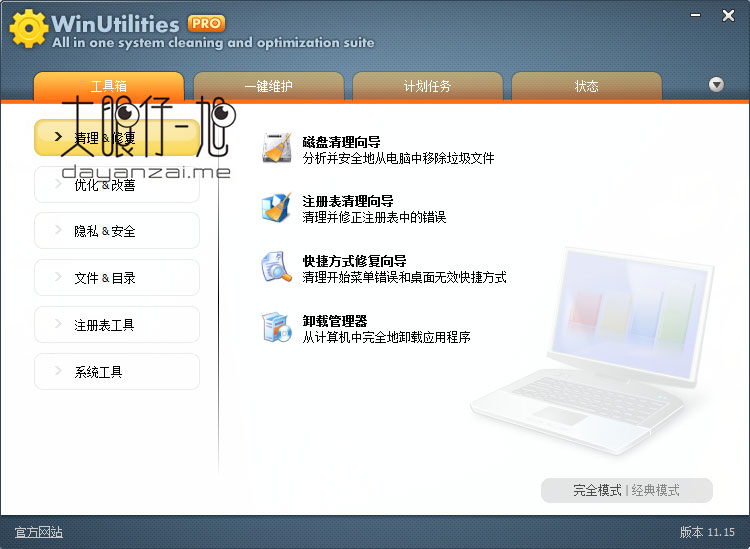The height and width of the screenshot is (549, 750).
Task: Switch to the 状态 tab
Action: [x=586, y=86]
